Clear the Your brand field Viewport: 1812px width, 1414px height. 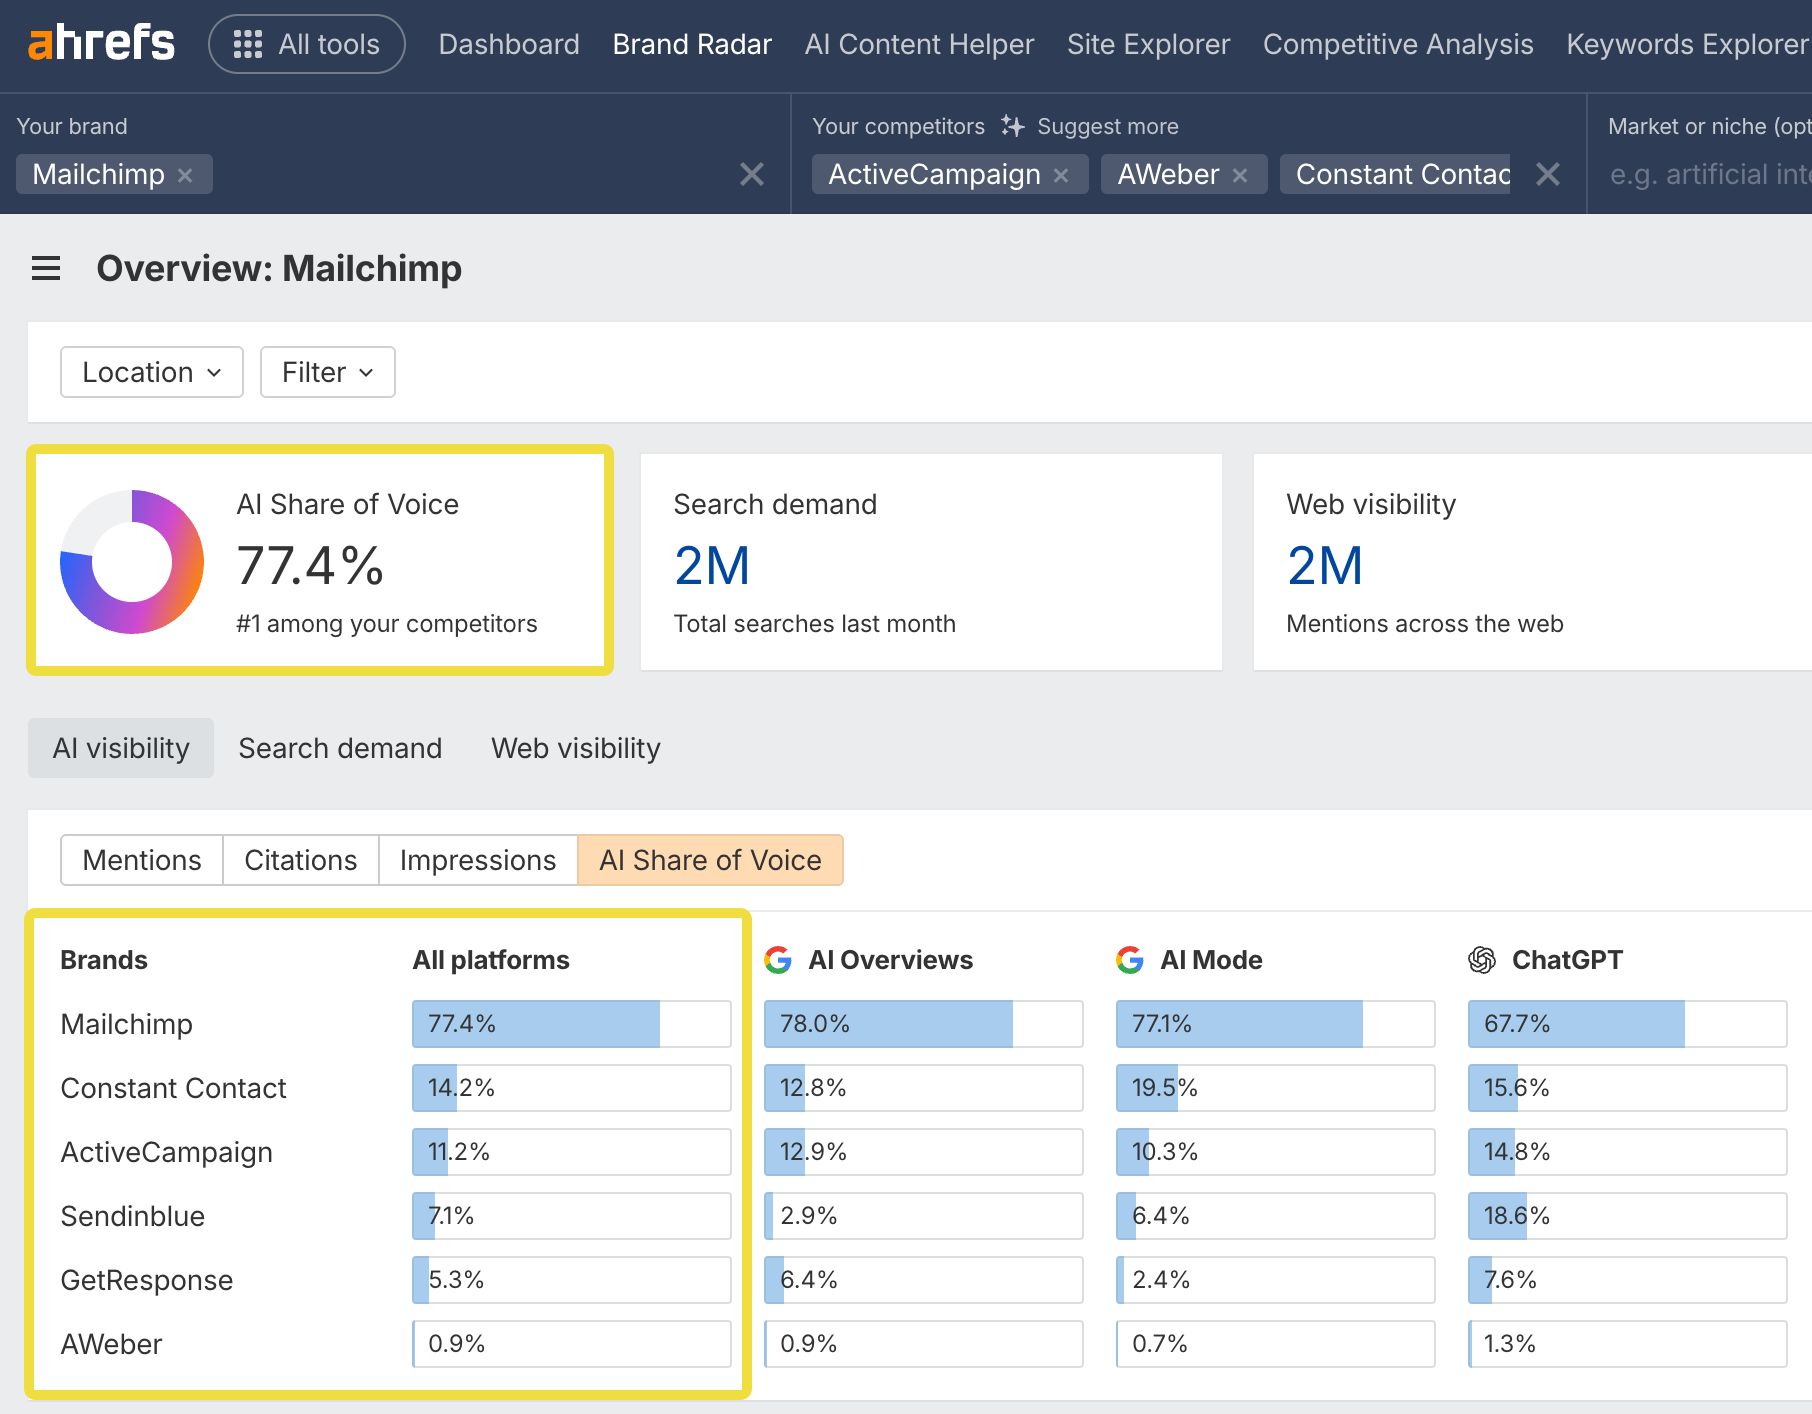[751, 175]
